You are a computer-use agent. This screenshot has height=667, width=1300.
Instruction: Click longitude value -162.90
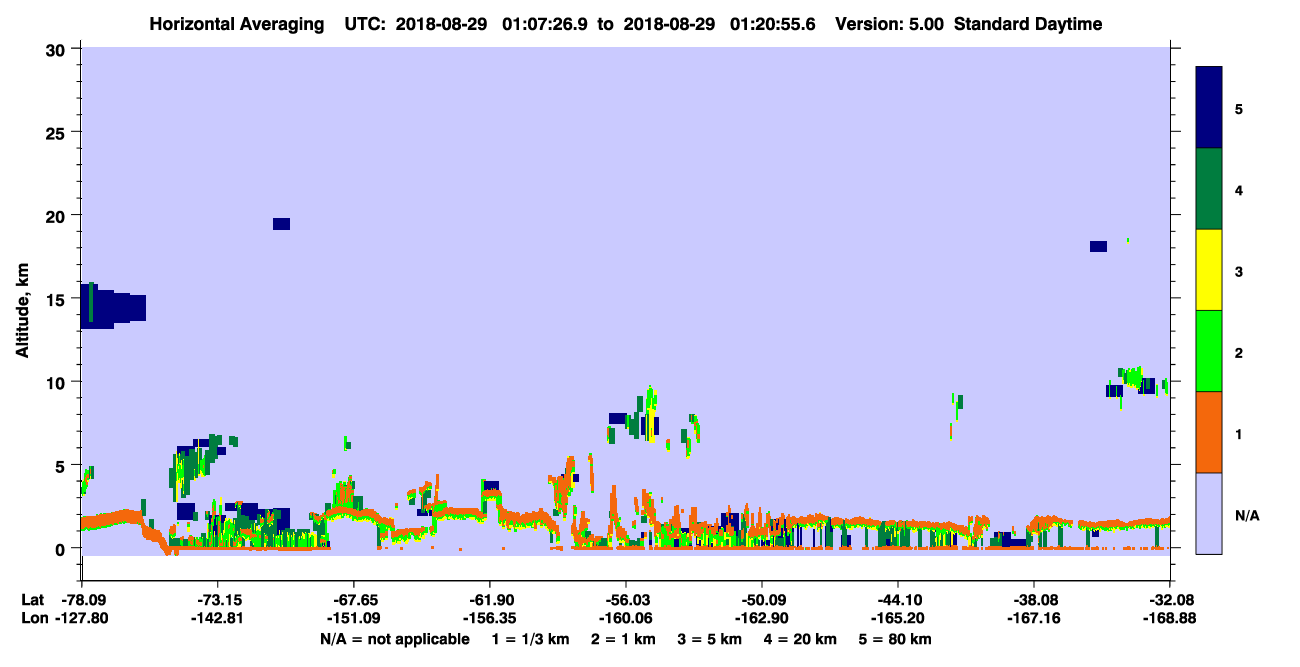[761, 619]
